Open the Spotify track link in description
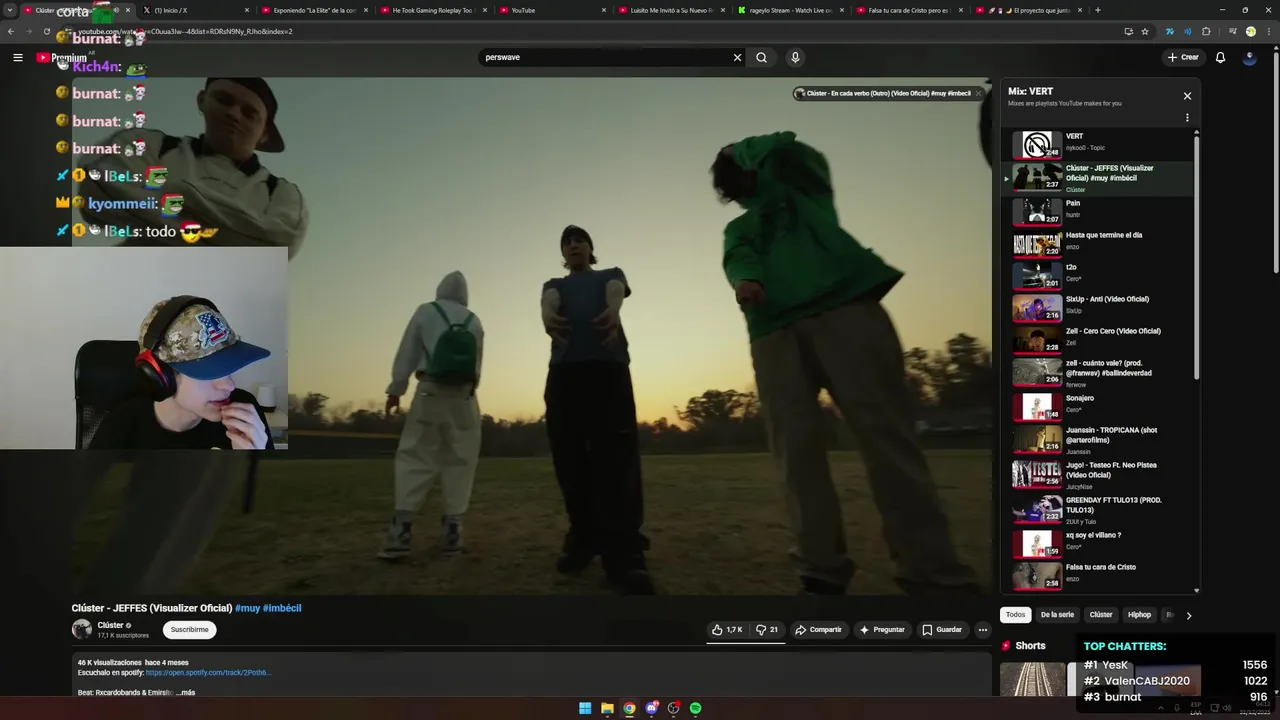The image size is (1280, 720). (208, 673)
